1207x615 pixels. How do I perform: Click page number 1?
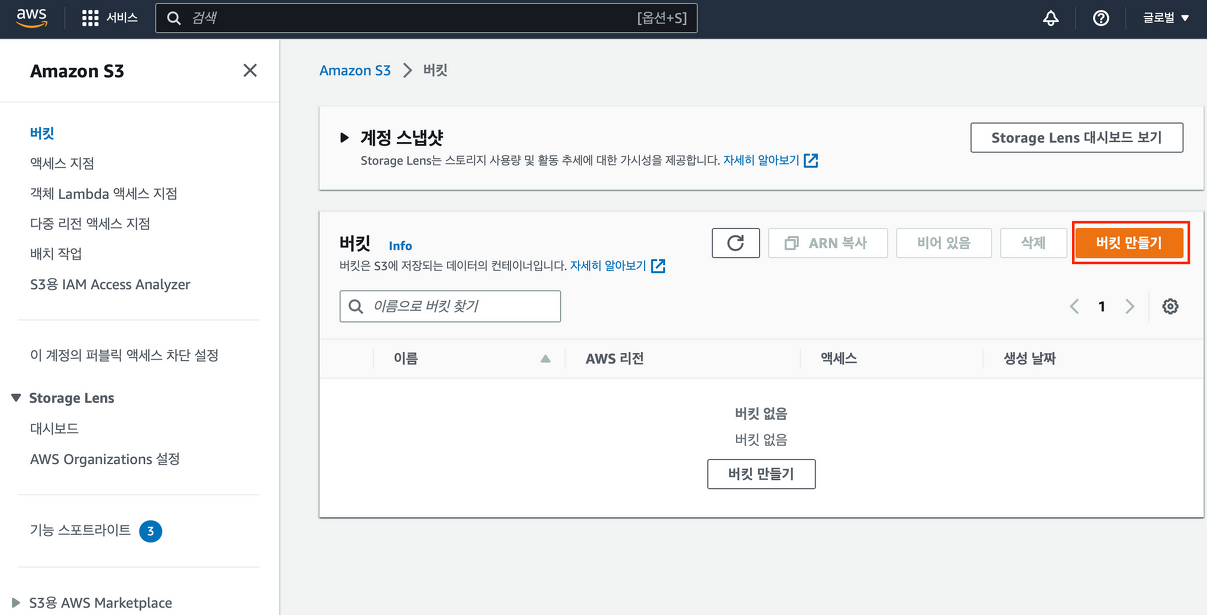[1102, 307]
